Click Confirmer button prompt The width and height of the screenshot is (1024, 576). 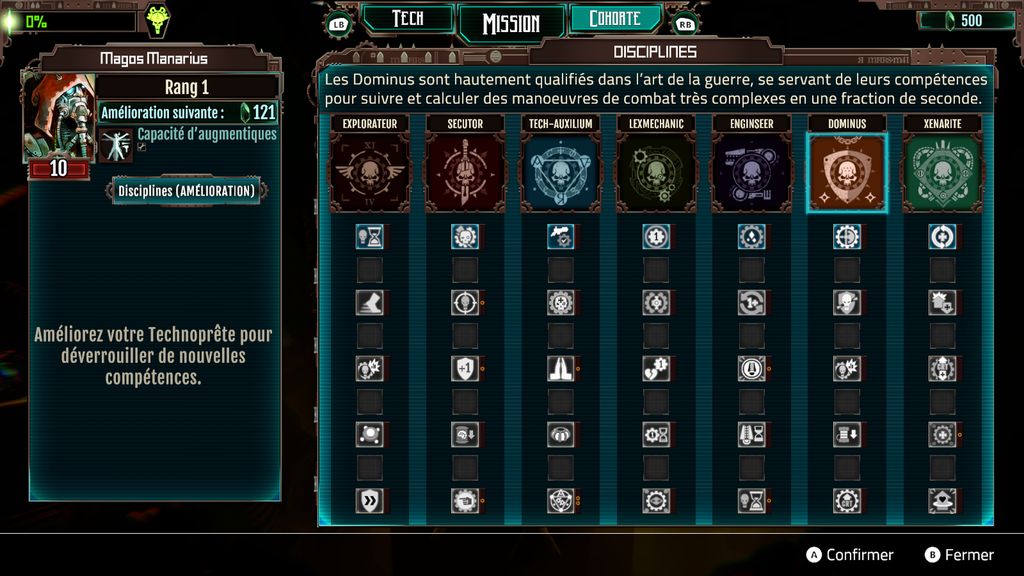tap(850, 554)
